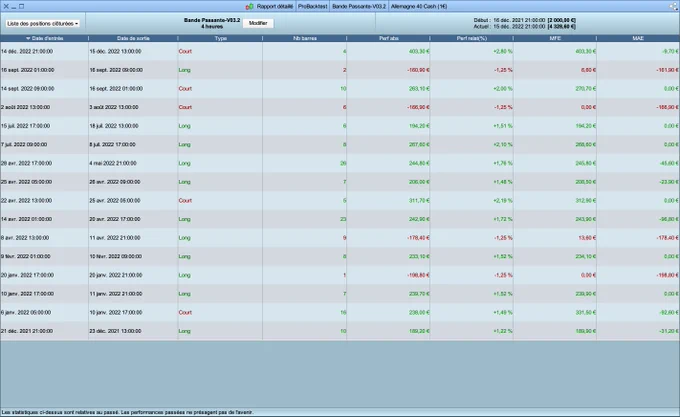Viewport: 680px width, 417px height.
Task: Click the -178,40 € Perf abs value
Action: click(x=418, y=238)
